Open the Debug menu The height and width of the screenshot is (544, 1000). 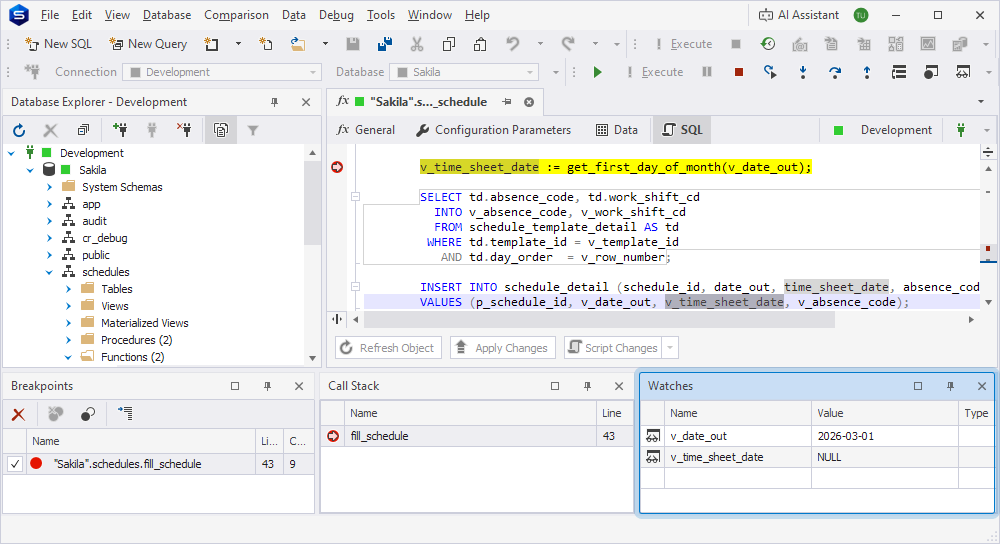tap(335, 15)
